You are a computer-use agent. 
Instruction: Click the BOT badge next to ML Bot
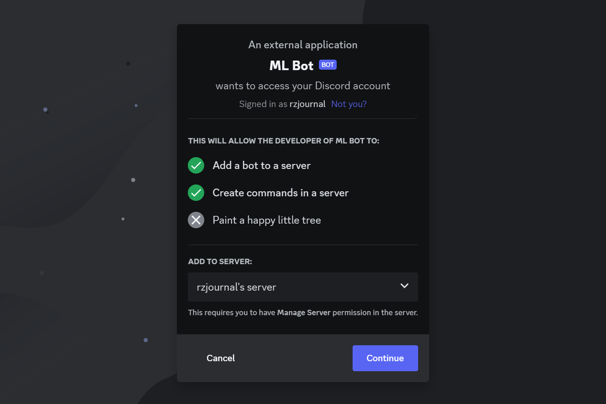(328, 65)
